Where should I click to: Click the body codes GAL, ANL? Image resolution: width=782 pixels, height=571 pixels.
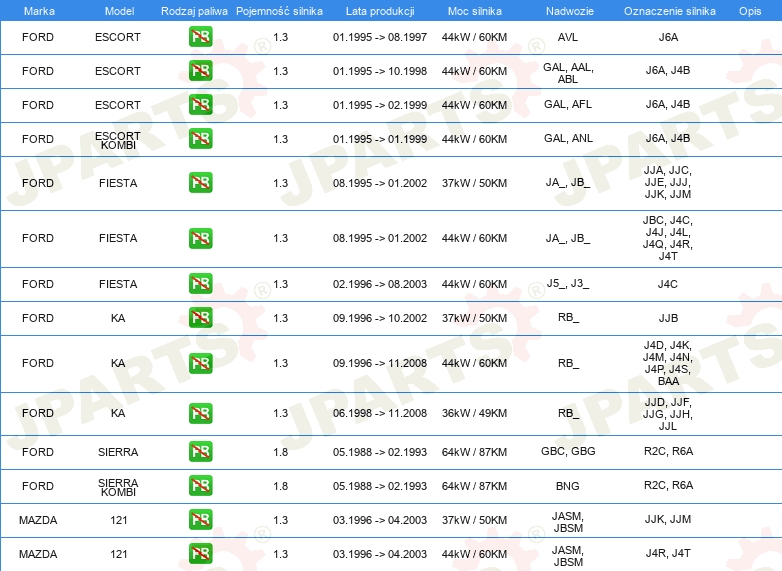pyautogui.click(x=568, y=138)
